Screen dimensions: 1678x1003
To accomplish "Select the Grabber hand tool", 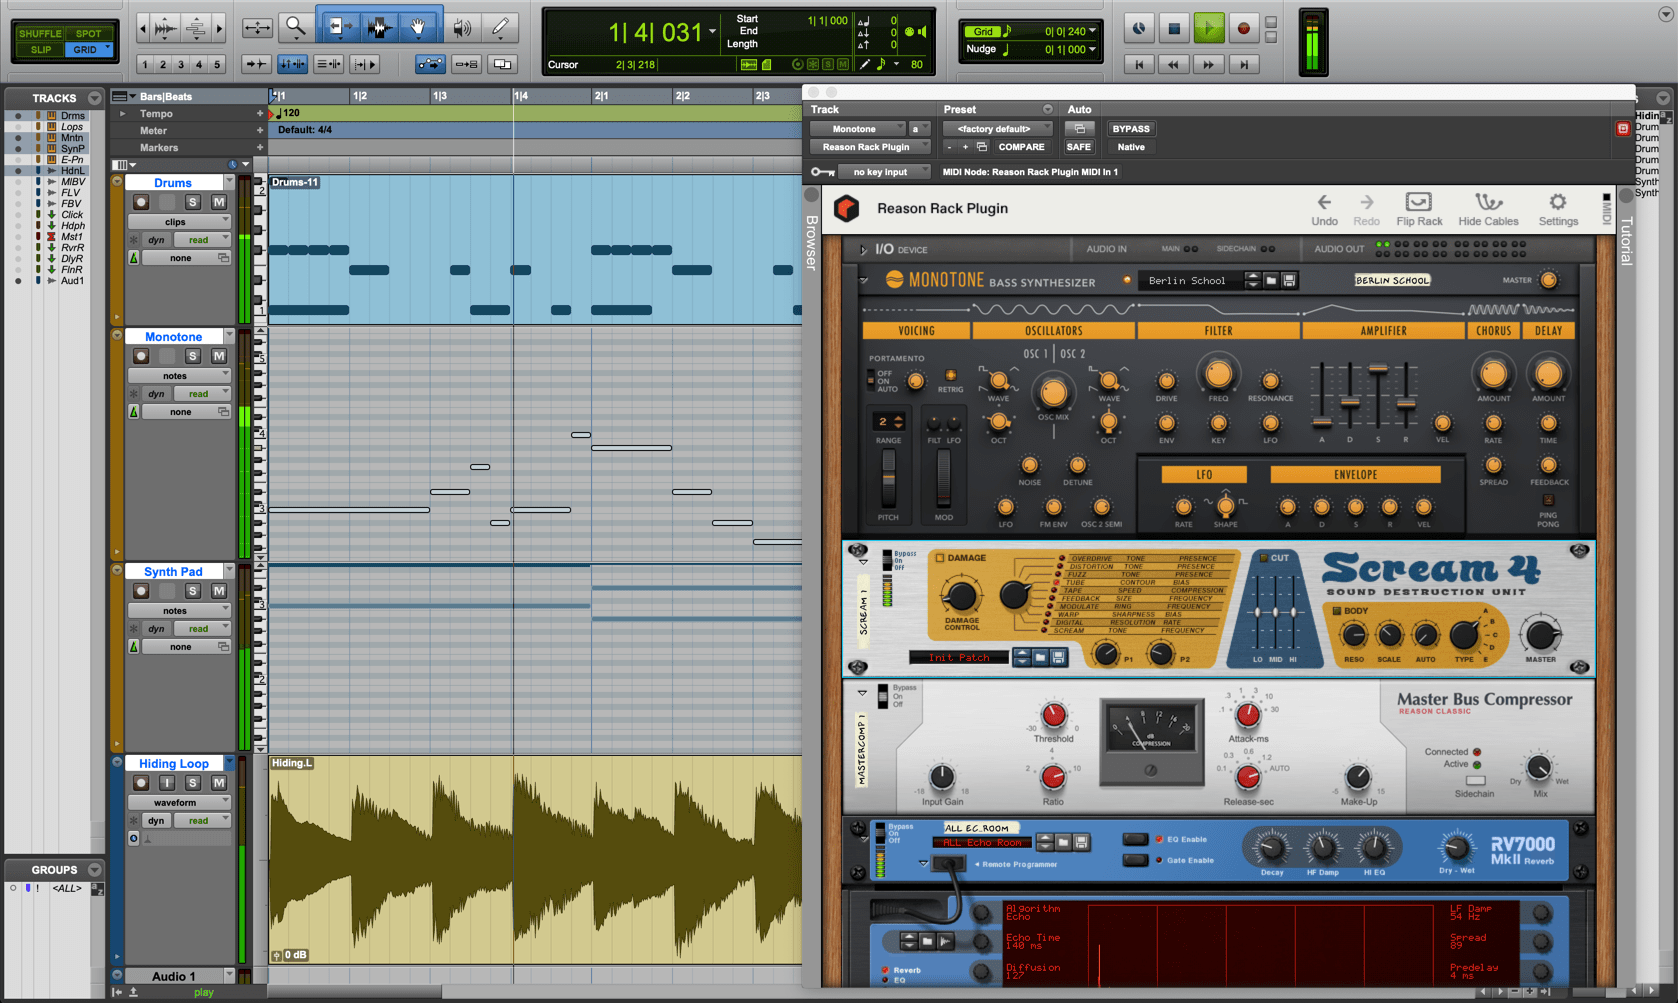I will coord(418,27).
